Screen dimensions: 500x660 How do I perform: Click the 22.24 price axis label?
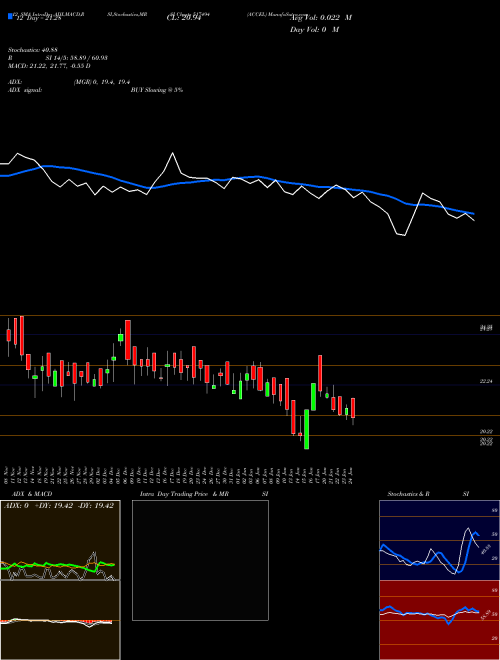pyautogui.click(x=486, y=381)
